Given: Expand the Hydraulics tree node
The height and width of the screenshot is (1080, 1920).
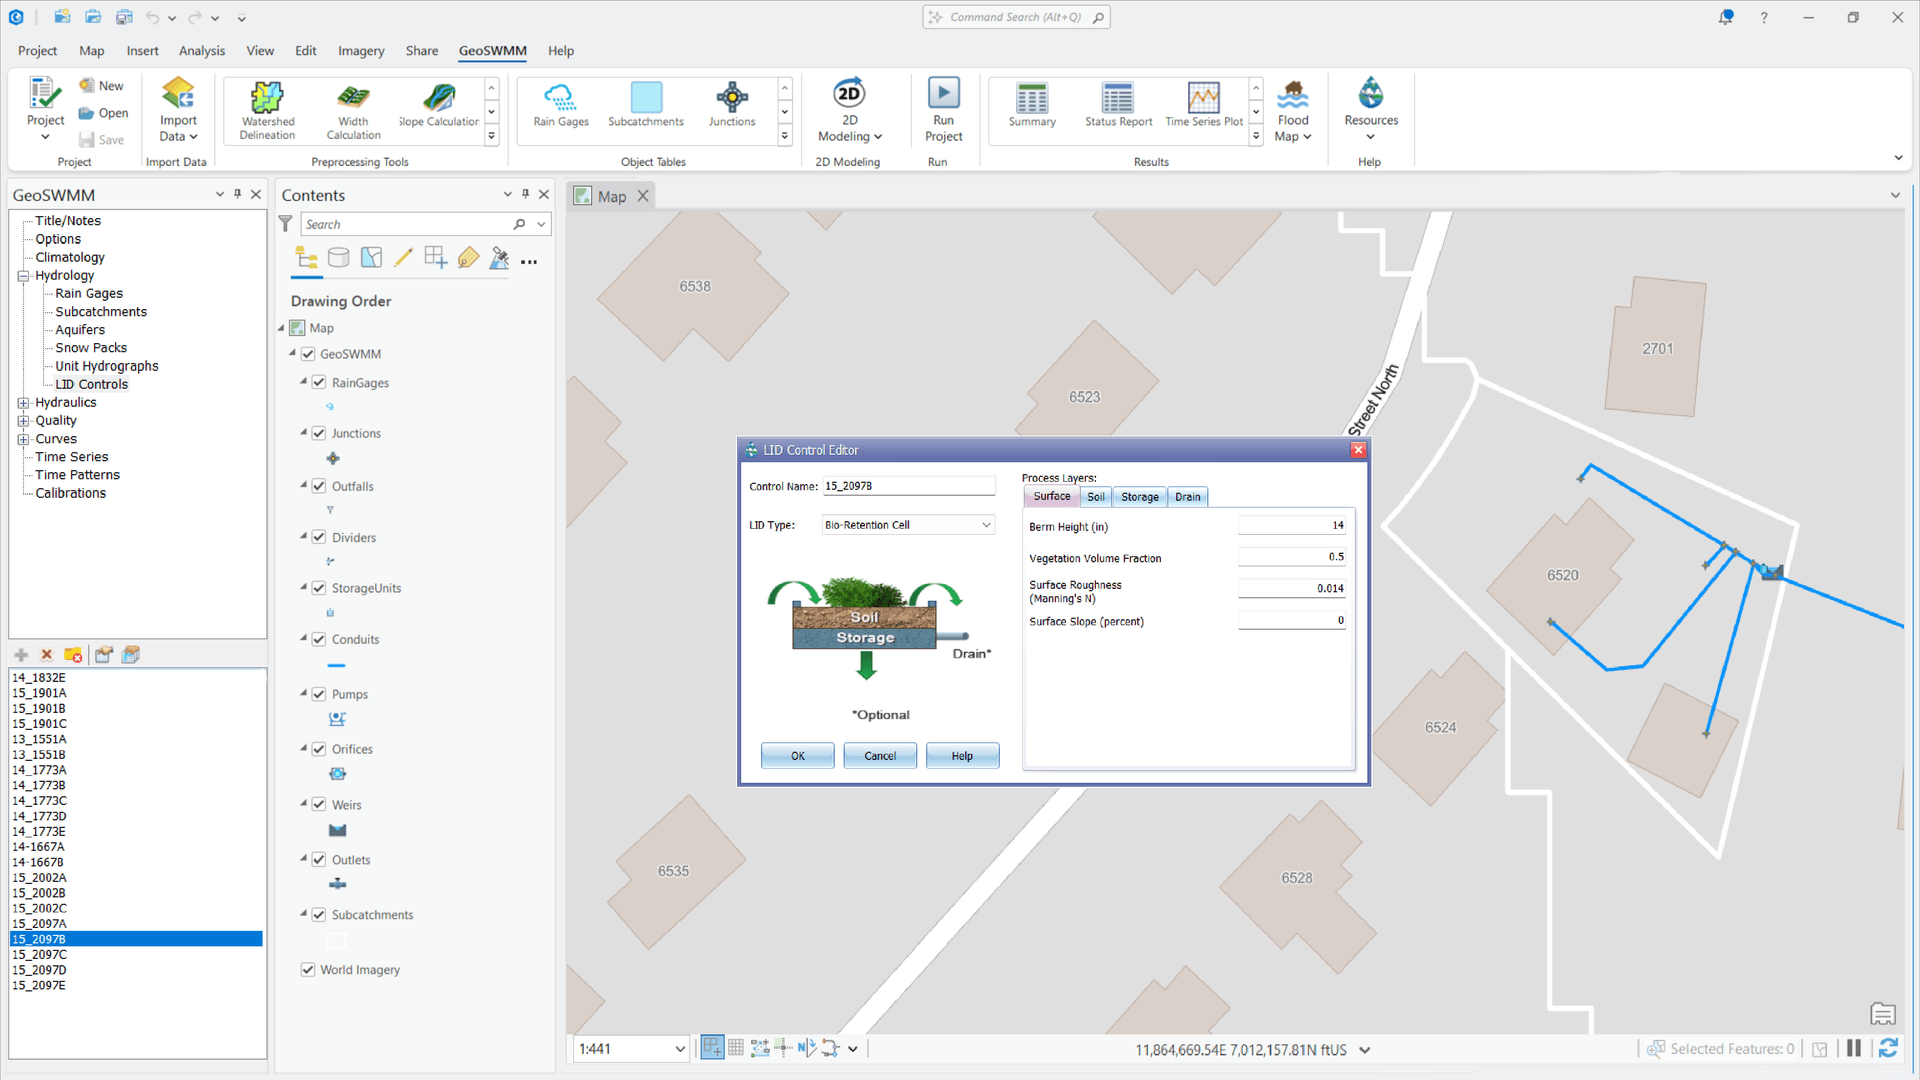Looking at the screenshot, I should tap(23, 403).
